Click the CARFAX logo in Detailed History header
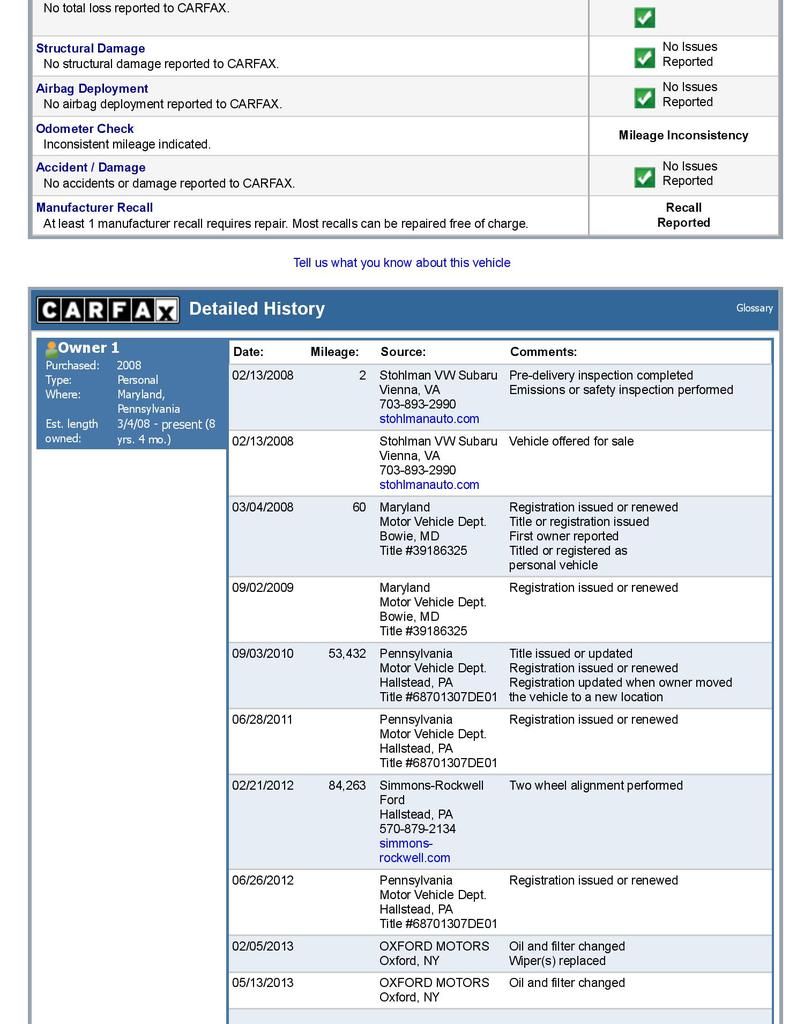Viewport: 804px width, 1024px height. [108, 310]
